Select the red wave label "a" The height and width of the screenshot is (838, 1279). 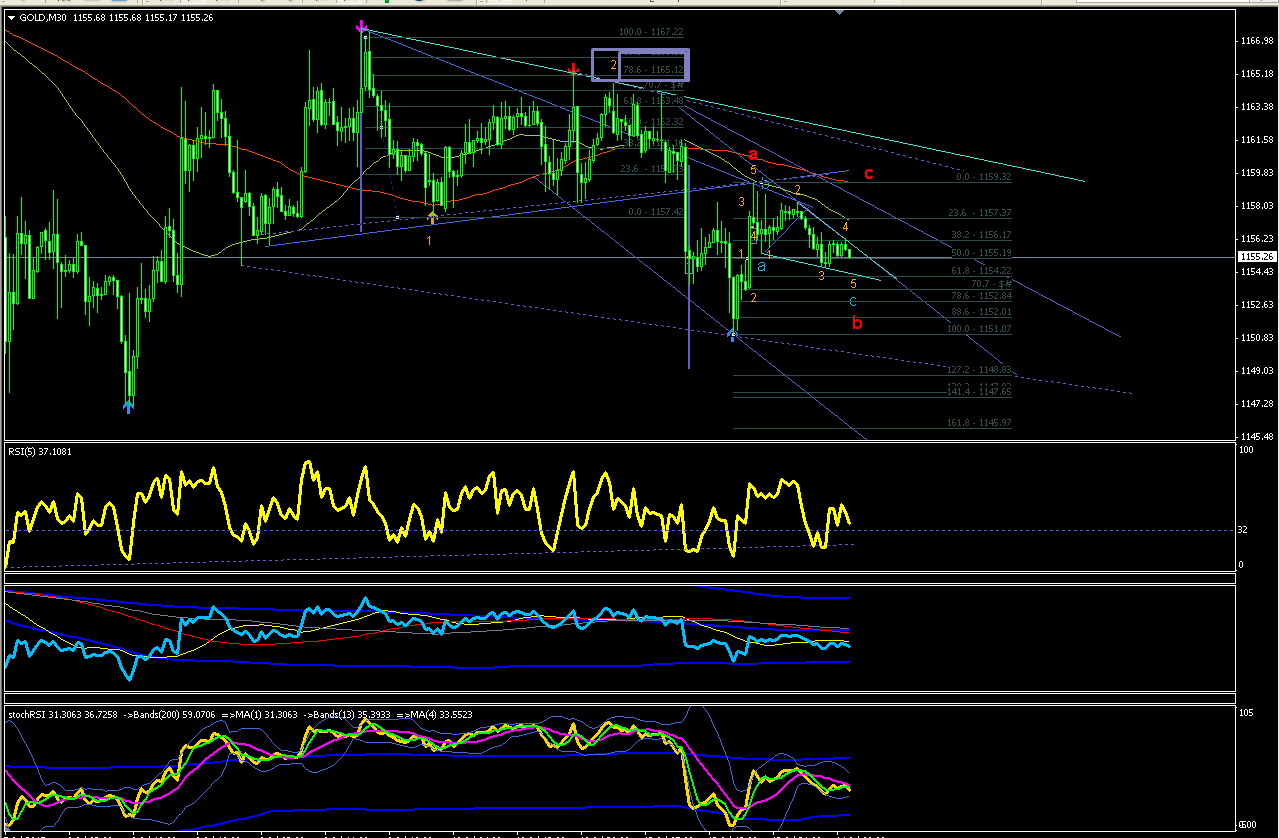[x=752, y=154]
